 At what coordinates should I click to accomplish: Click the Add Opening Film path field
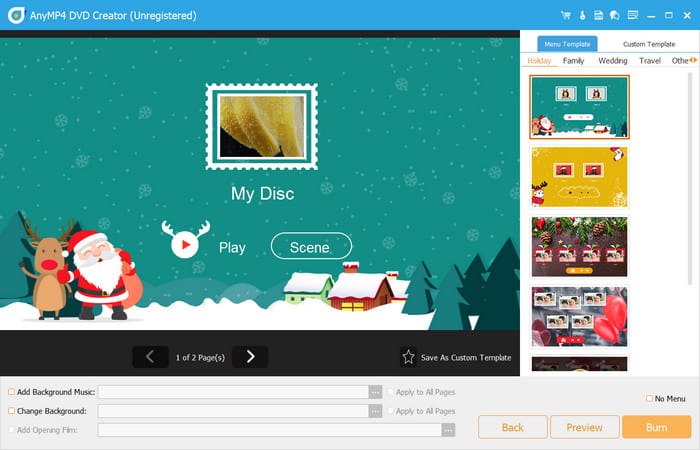pos(270,430)
